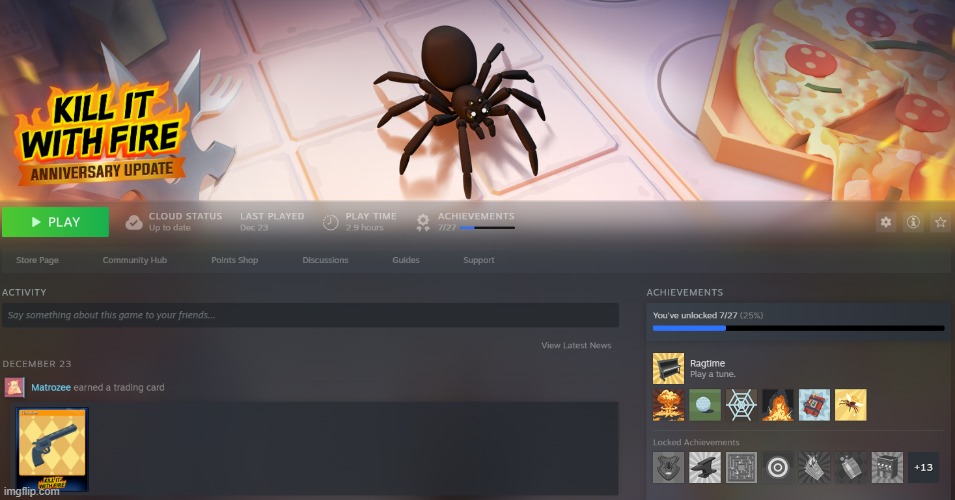Click the header 7/27 achievements progress bar

[487, 228]
